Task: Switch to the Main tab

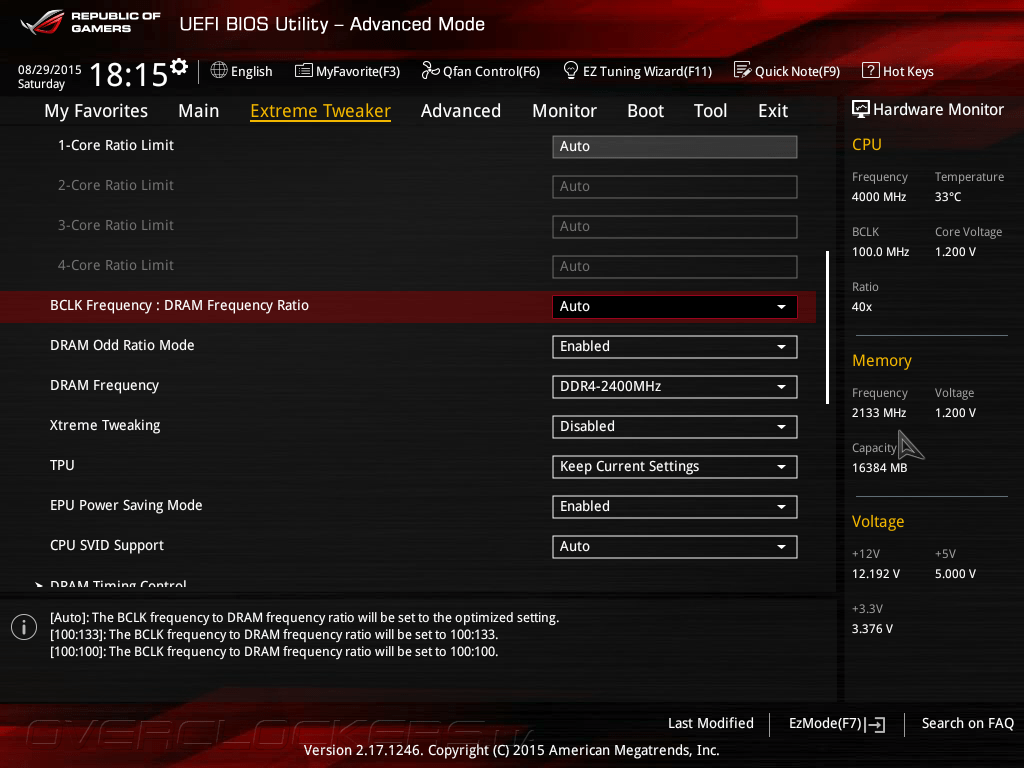Action: coord(199,111)
